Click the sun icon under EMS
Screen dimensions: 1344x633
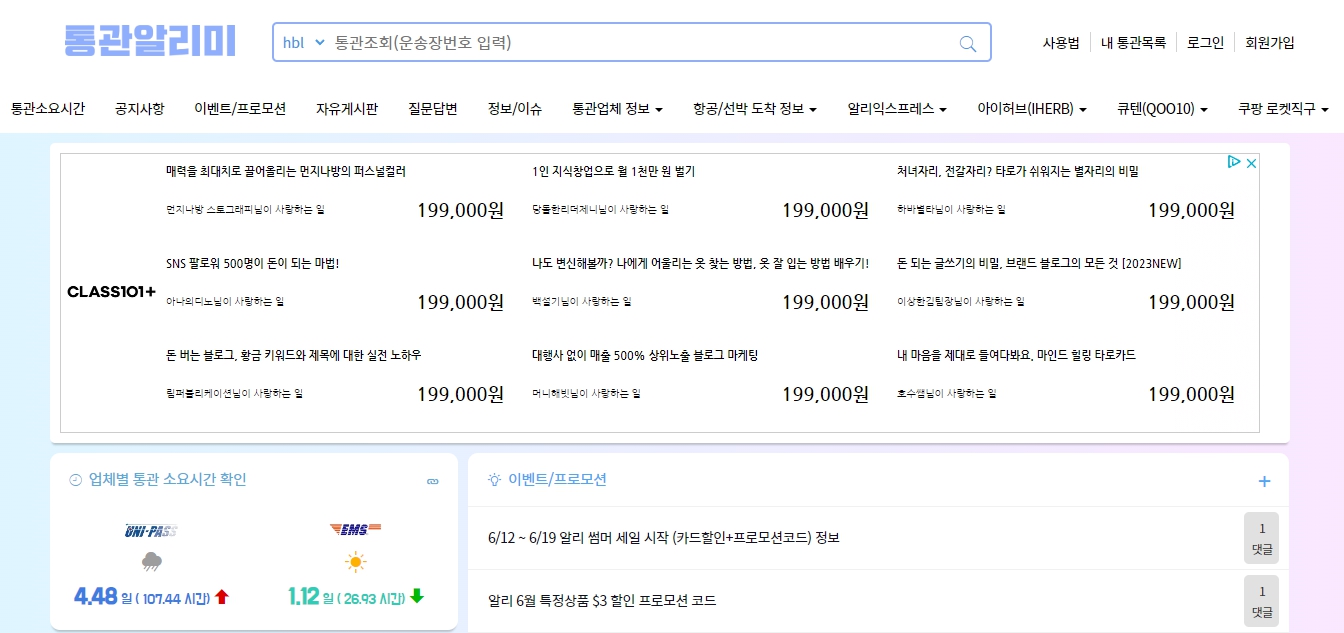tap(356, 562)
